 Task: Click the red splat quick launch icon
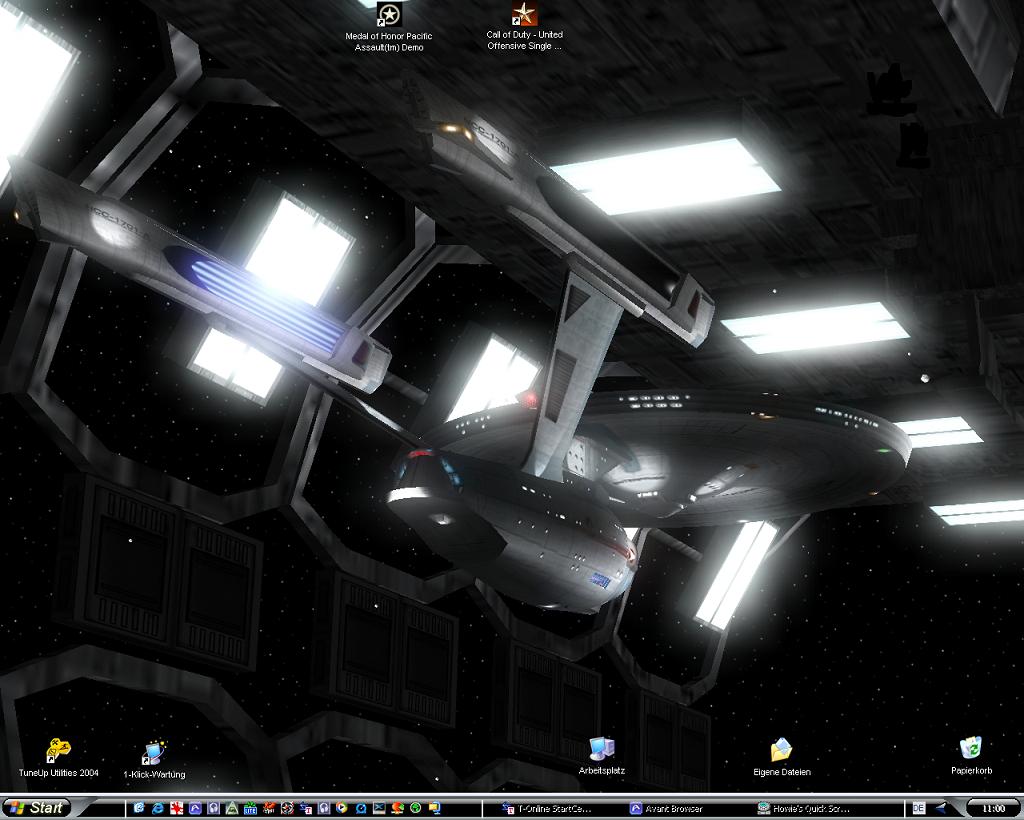tap(176, 808)
